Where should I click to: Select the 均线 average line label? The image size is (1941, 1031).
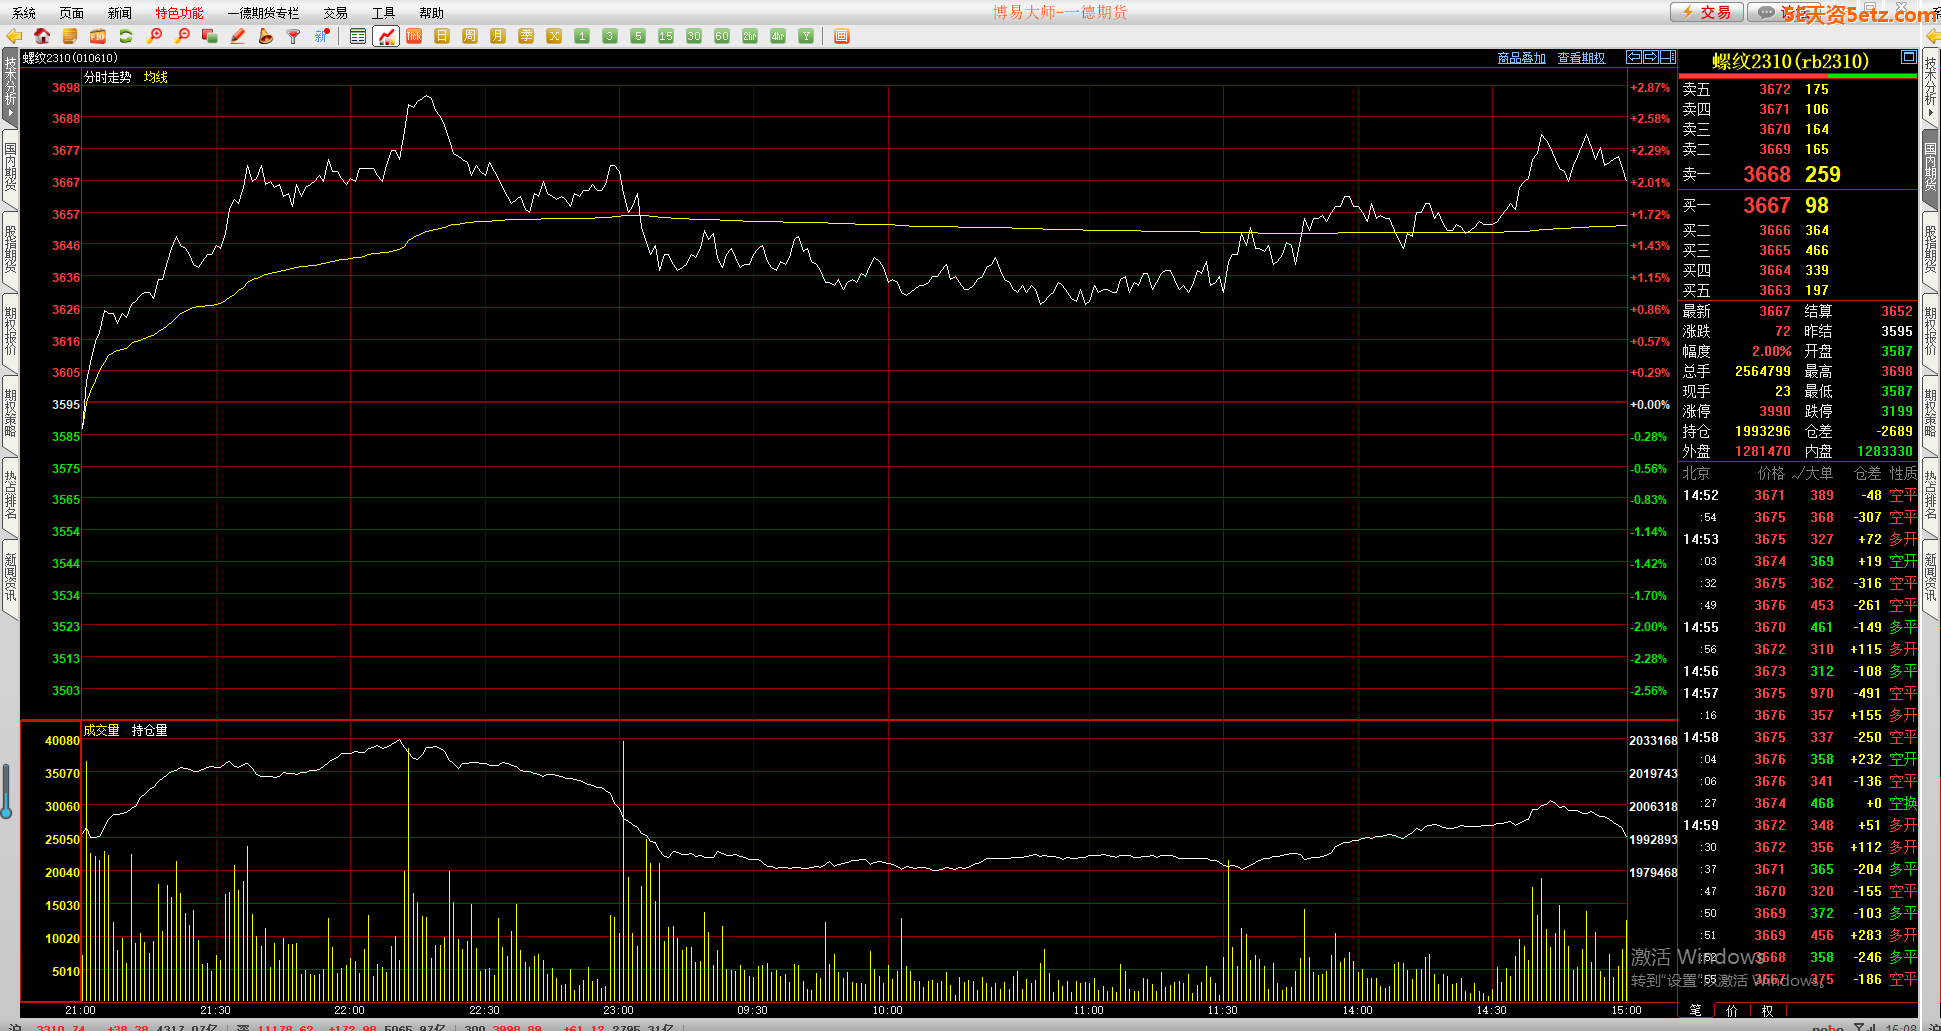[x=156, y=77]
